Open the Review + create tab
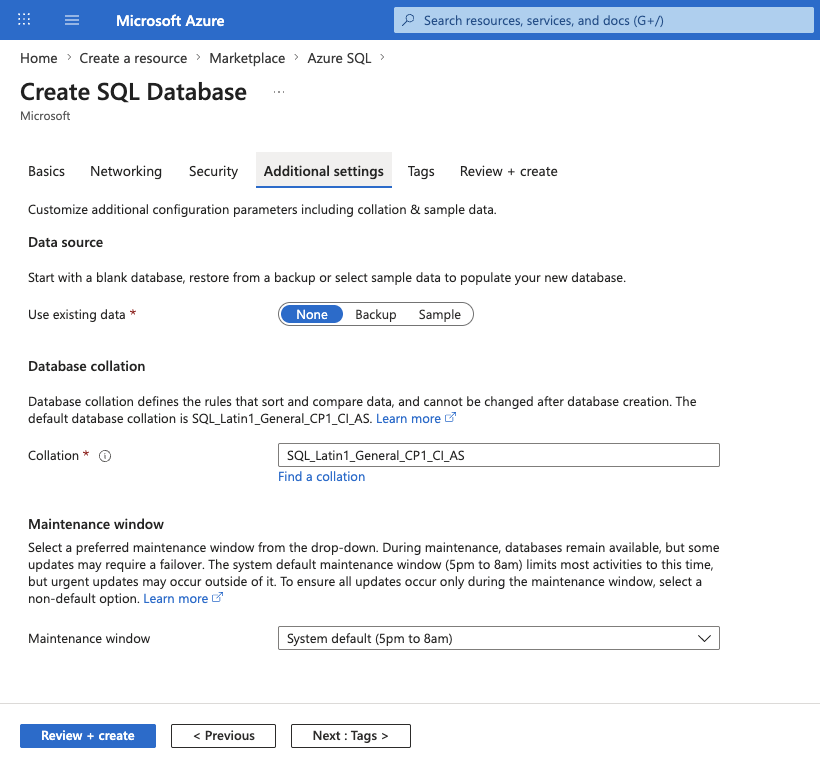 pos(508,171)
